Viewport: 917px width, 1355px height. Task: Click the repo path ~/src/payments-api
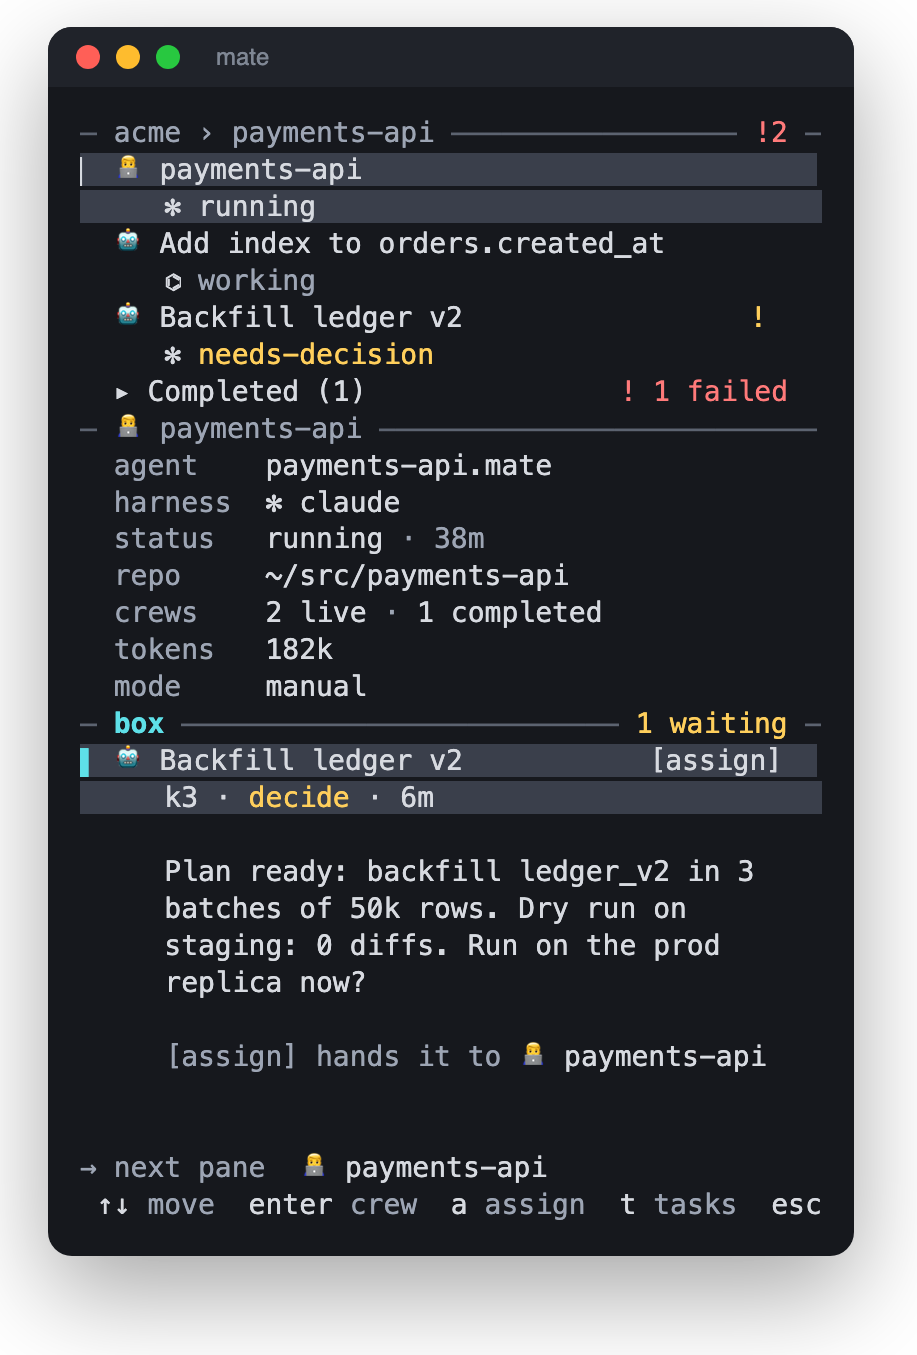tap(417, 576)
